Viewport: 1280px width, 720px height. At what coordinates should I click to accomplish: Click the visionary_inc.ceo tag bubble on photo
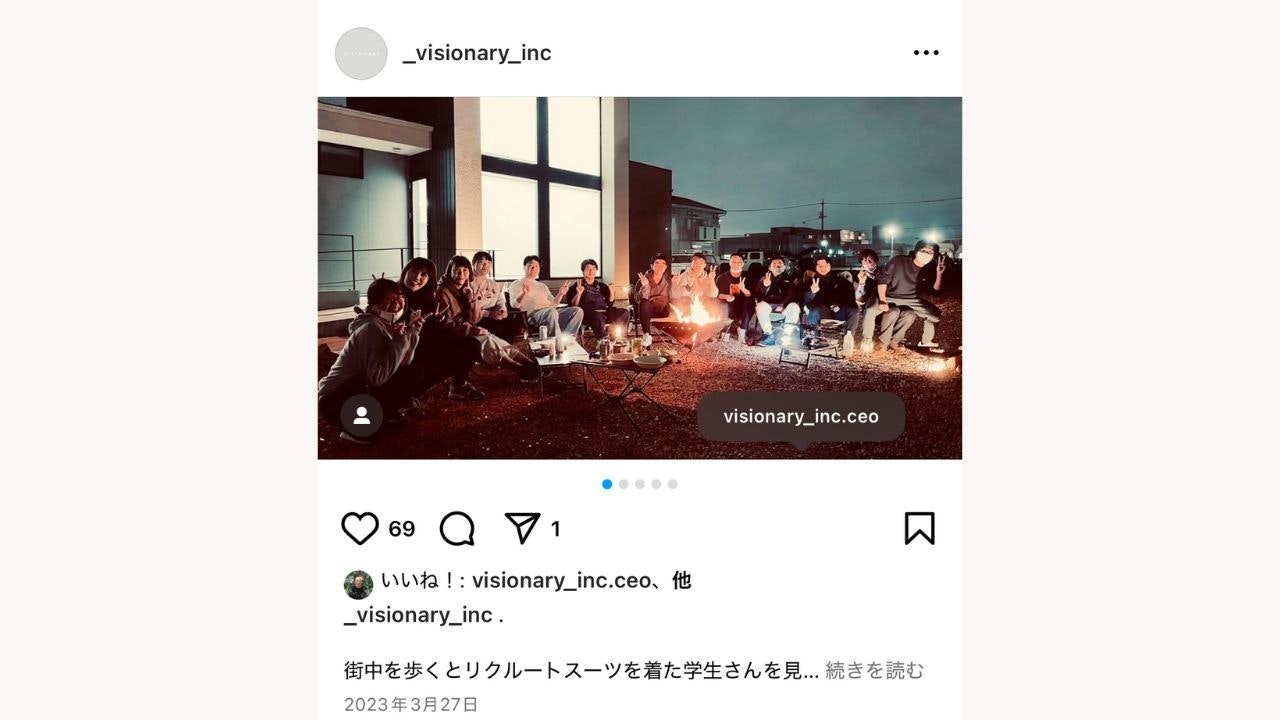801,416
